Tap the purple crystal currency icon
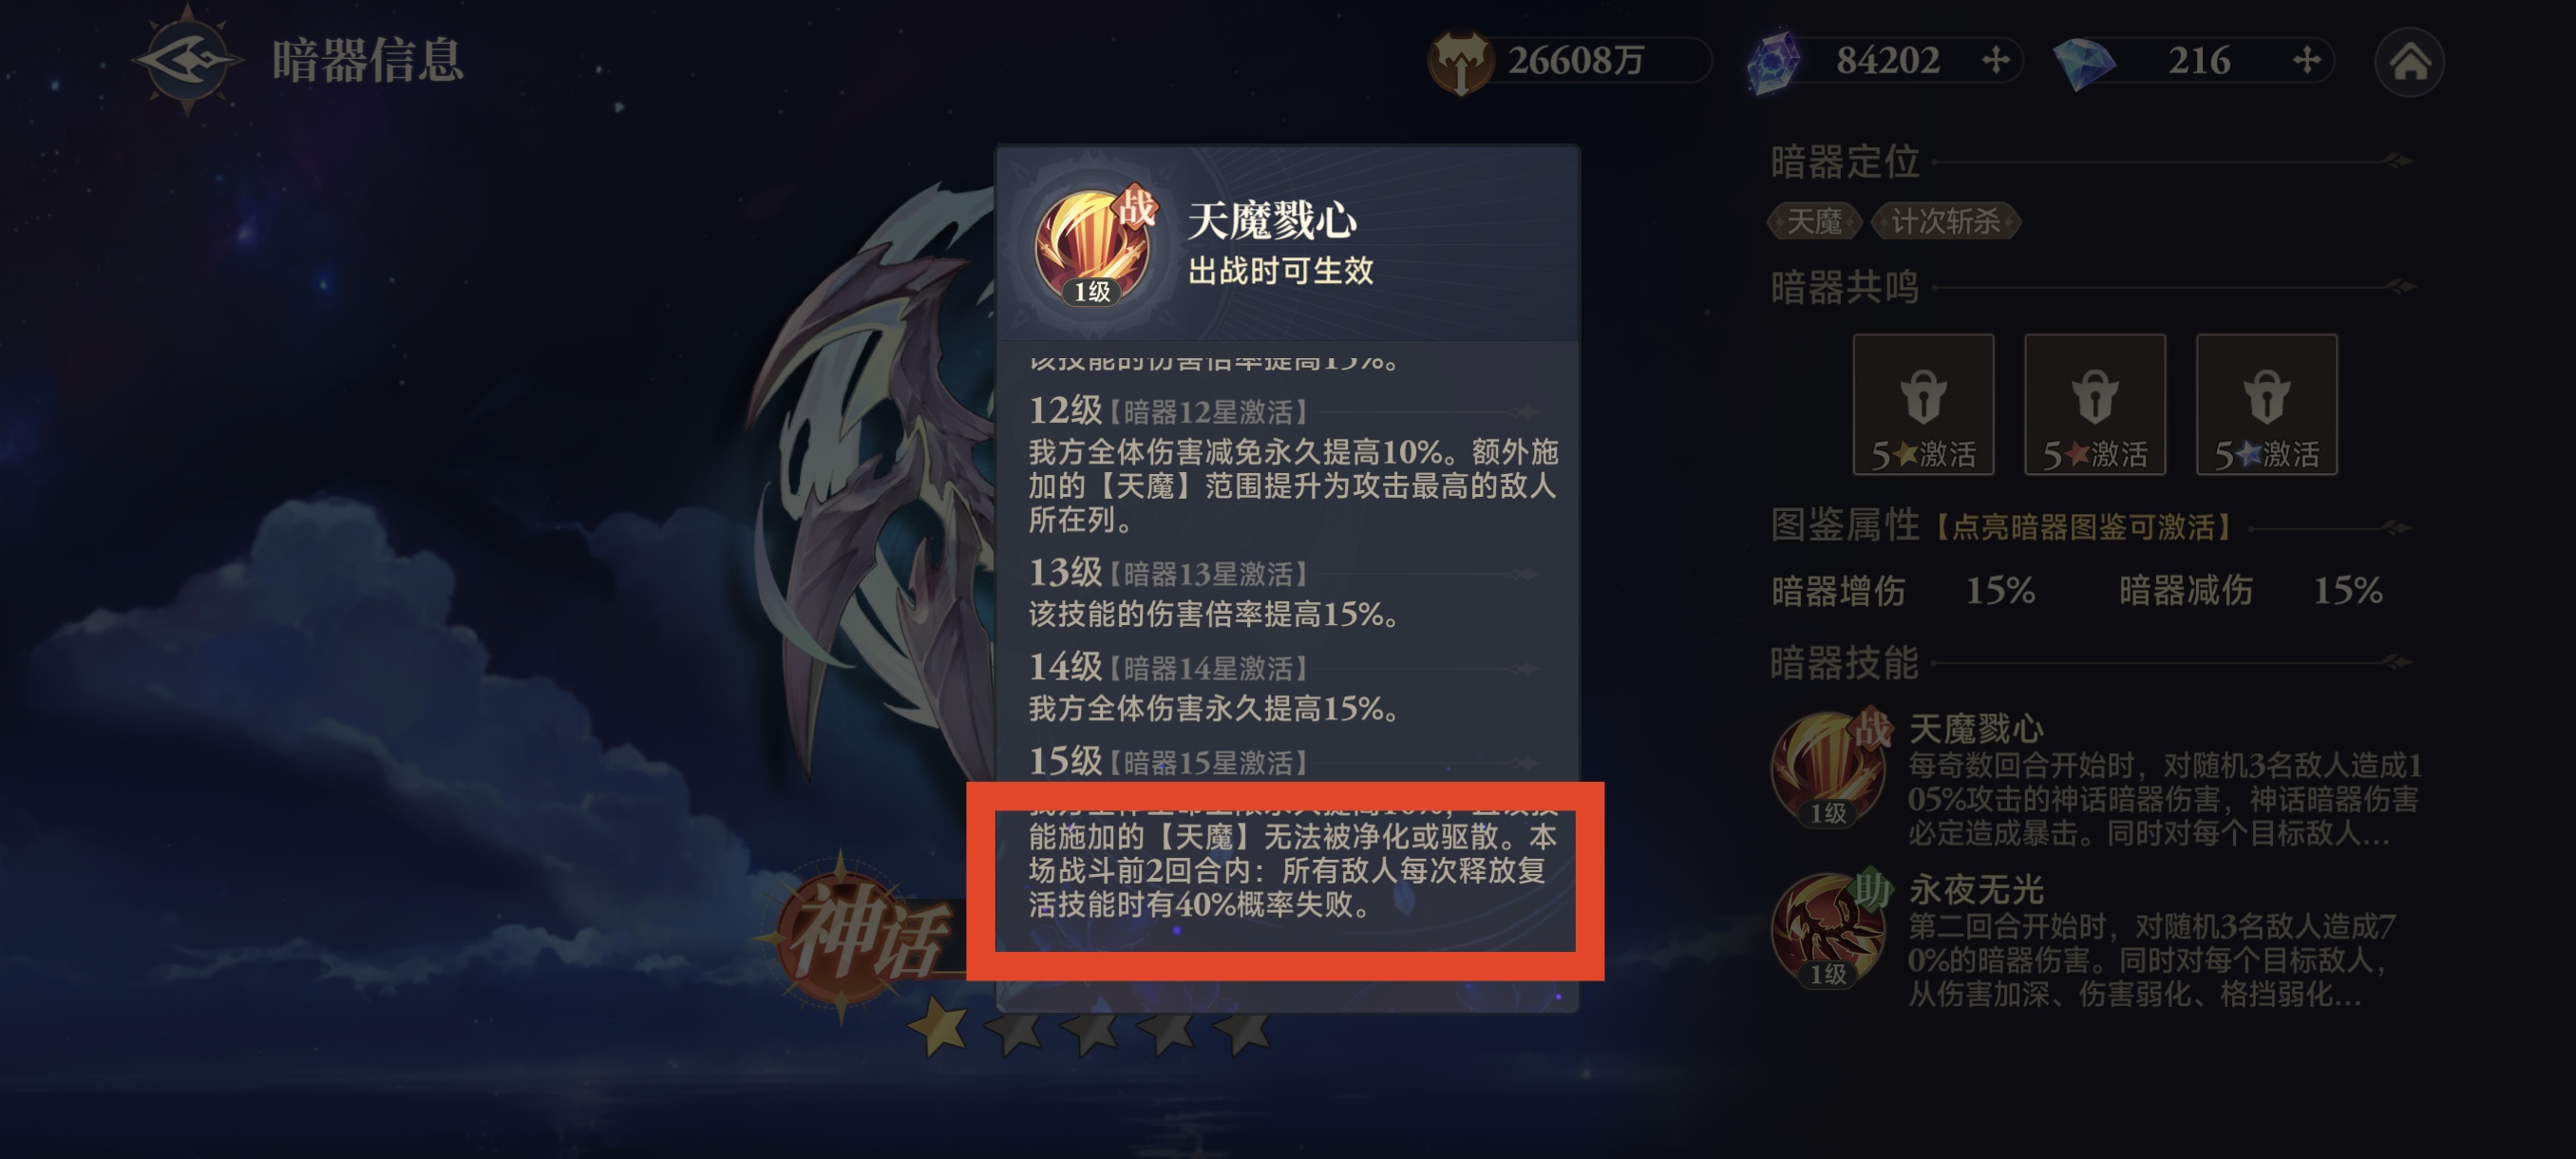Image resolution: width=2576 pixels, height=1159 pixels. (1773, 62)
